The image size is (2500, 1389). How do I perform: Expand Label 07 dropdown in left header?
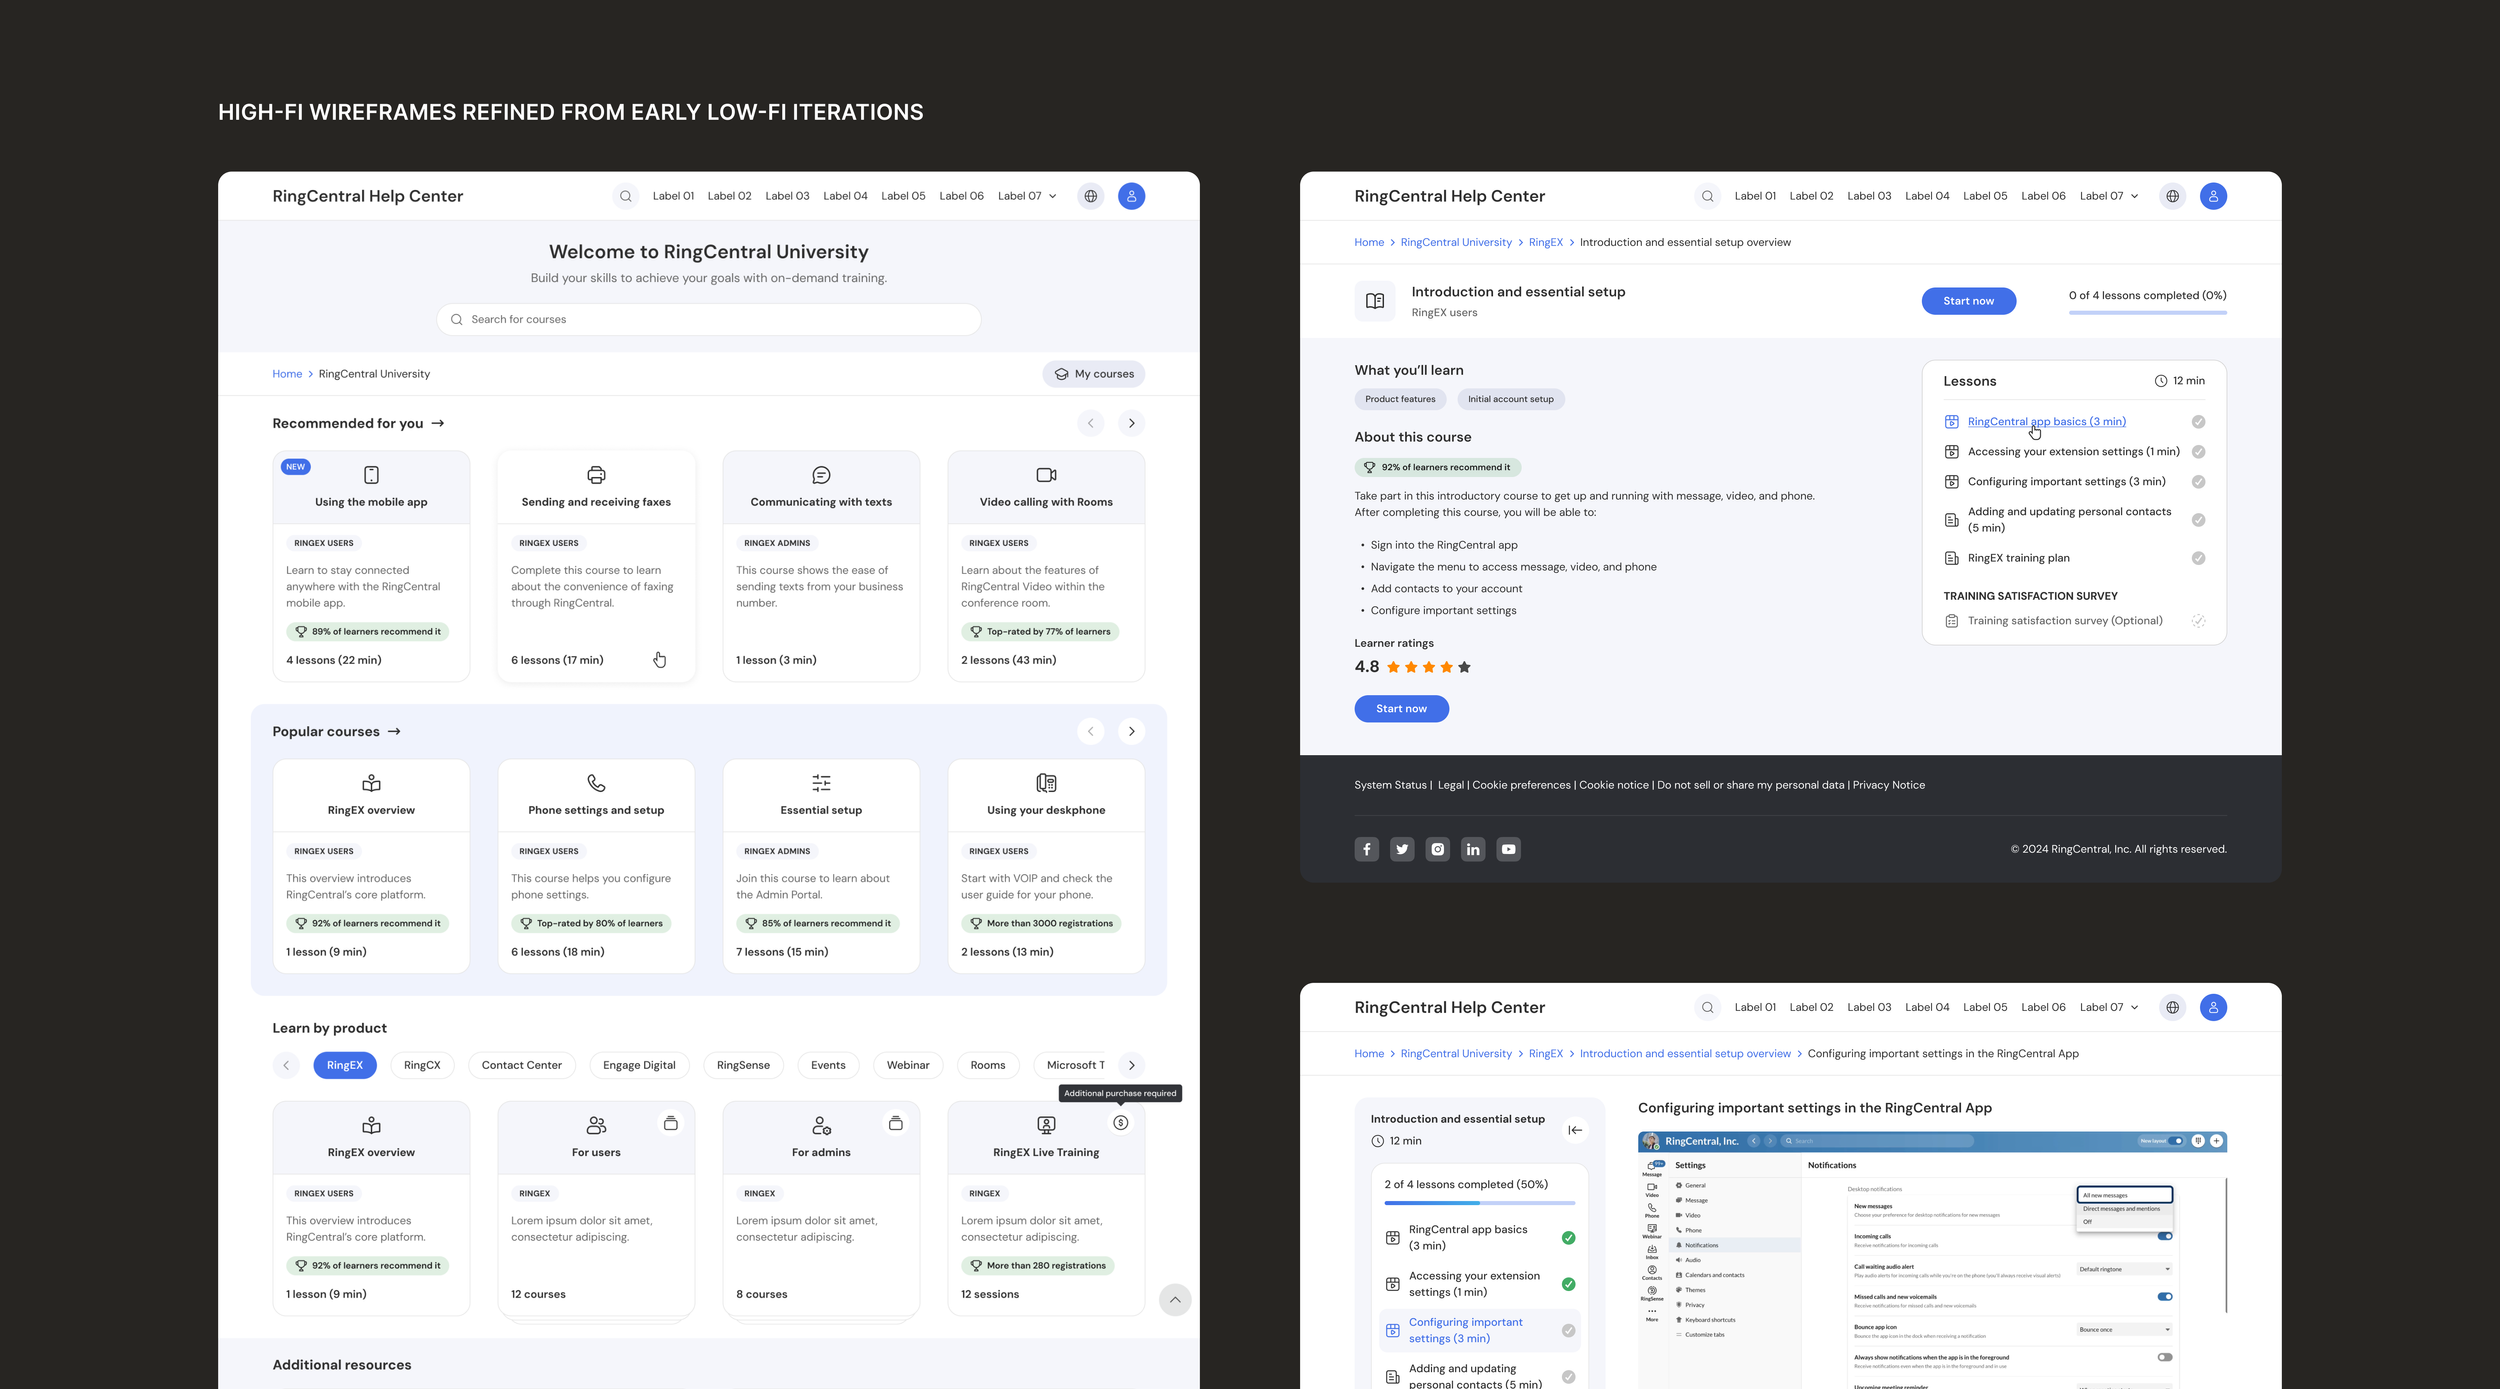click(1027, 196)
